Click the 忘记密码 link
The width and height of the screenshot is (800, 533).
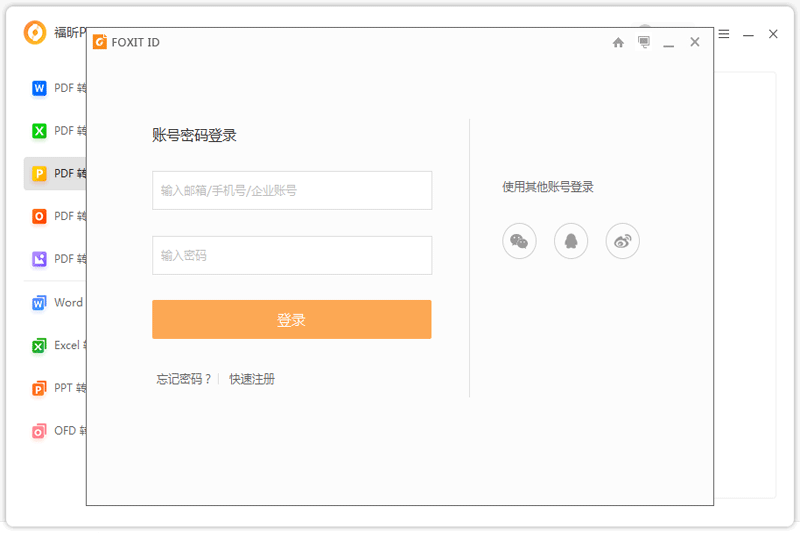click(183, 379)
